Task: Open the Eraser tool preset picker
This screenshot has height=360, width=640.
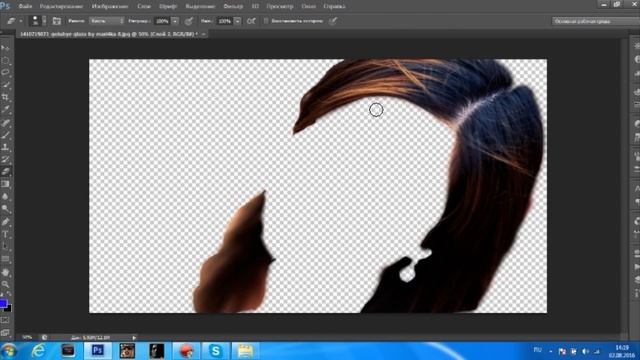Action: click(14, 21)
